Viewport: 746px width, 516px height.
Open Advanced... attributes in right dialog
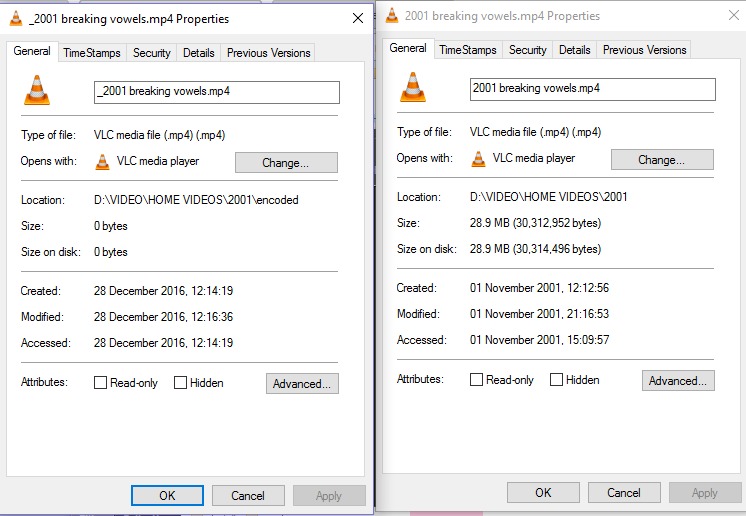(x=678, y=381)
